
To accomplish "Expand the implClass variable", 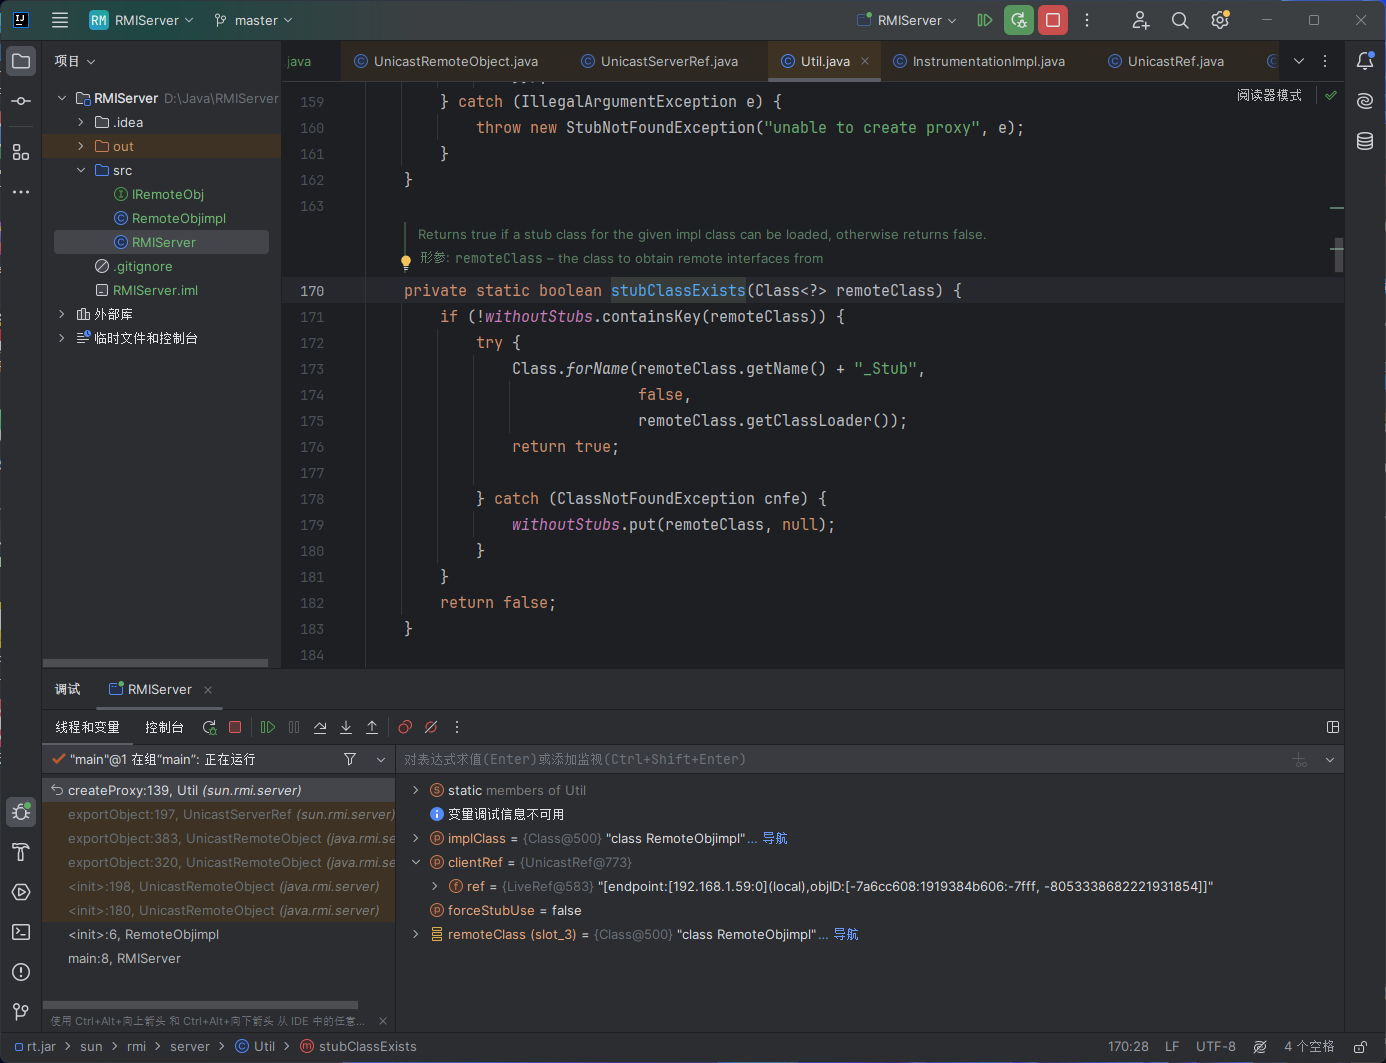I will pyautogui.click(x=416, y=838).
